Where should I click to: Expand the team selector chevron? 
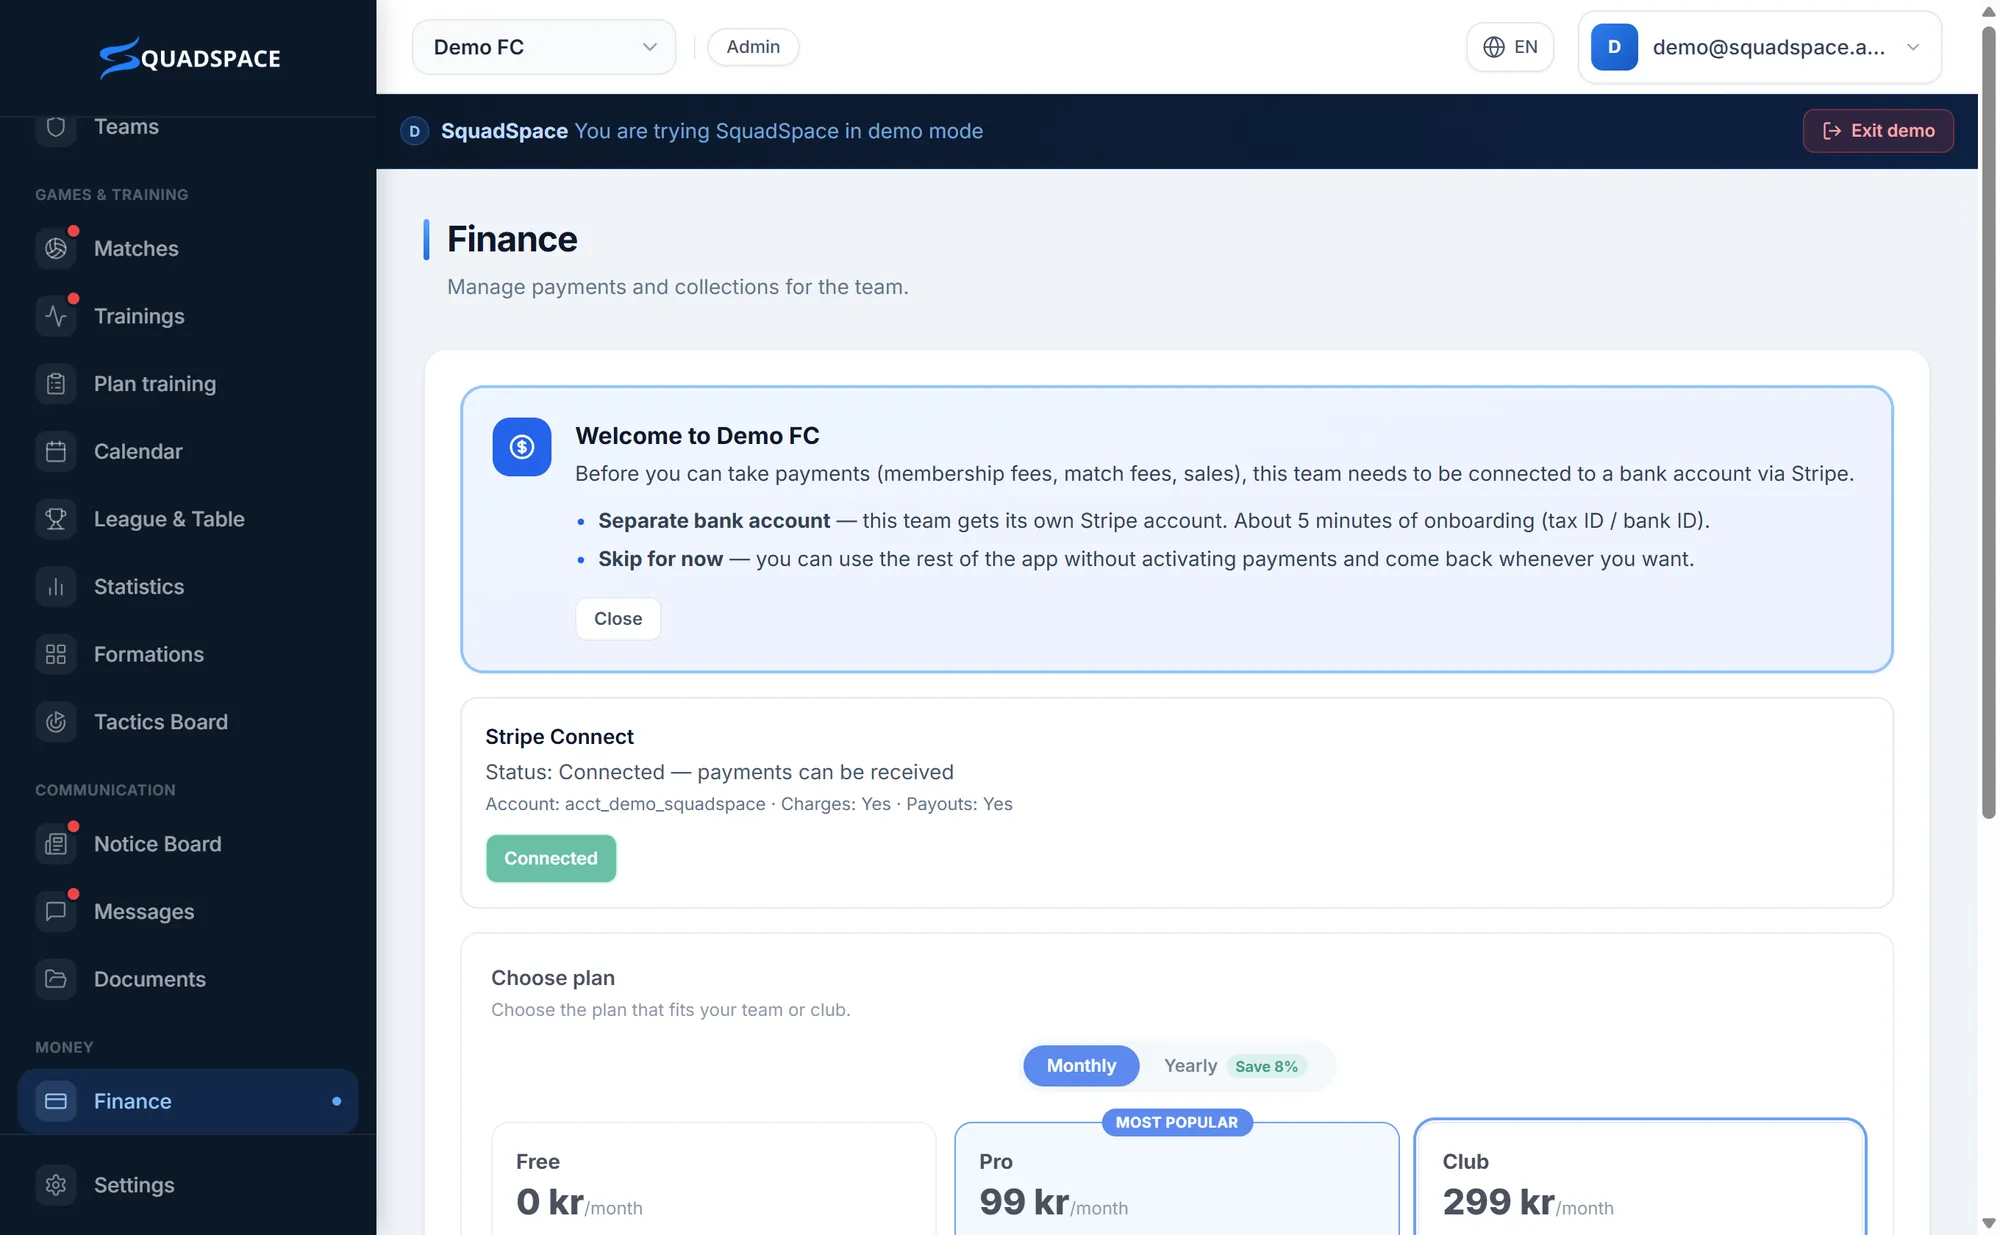pos(650,47)
